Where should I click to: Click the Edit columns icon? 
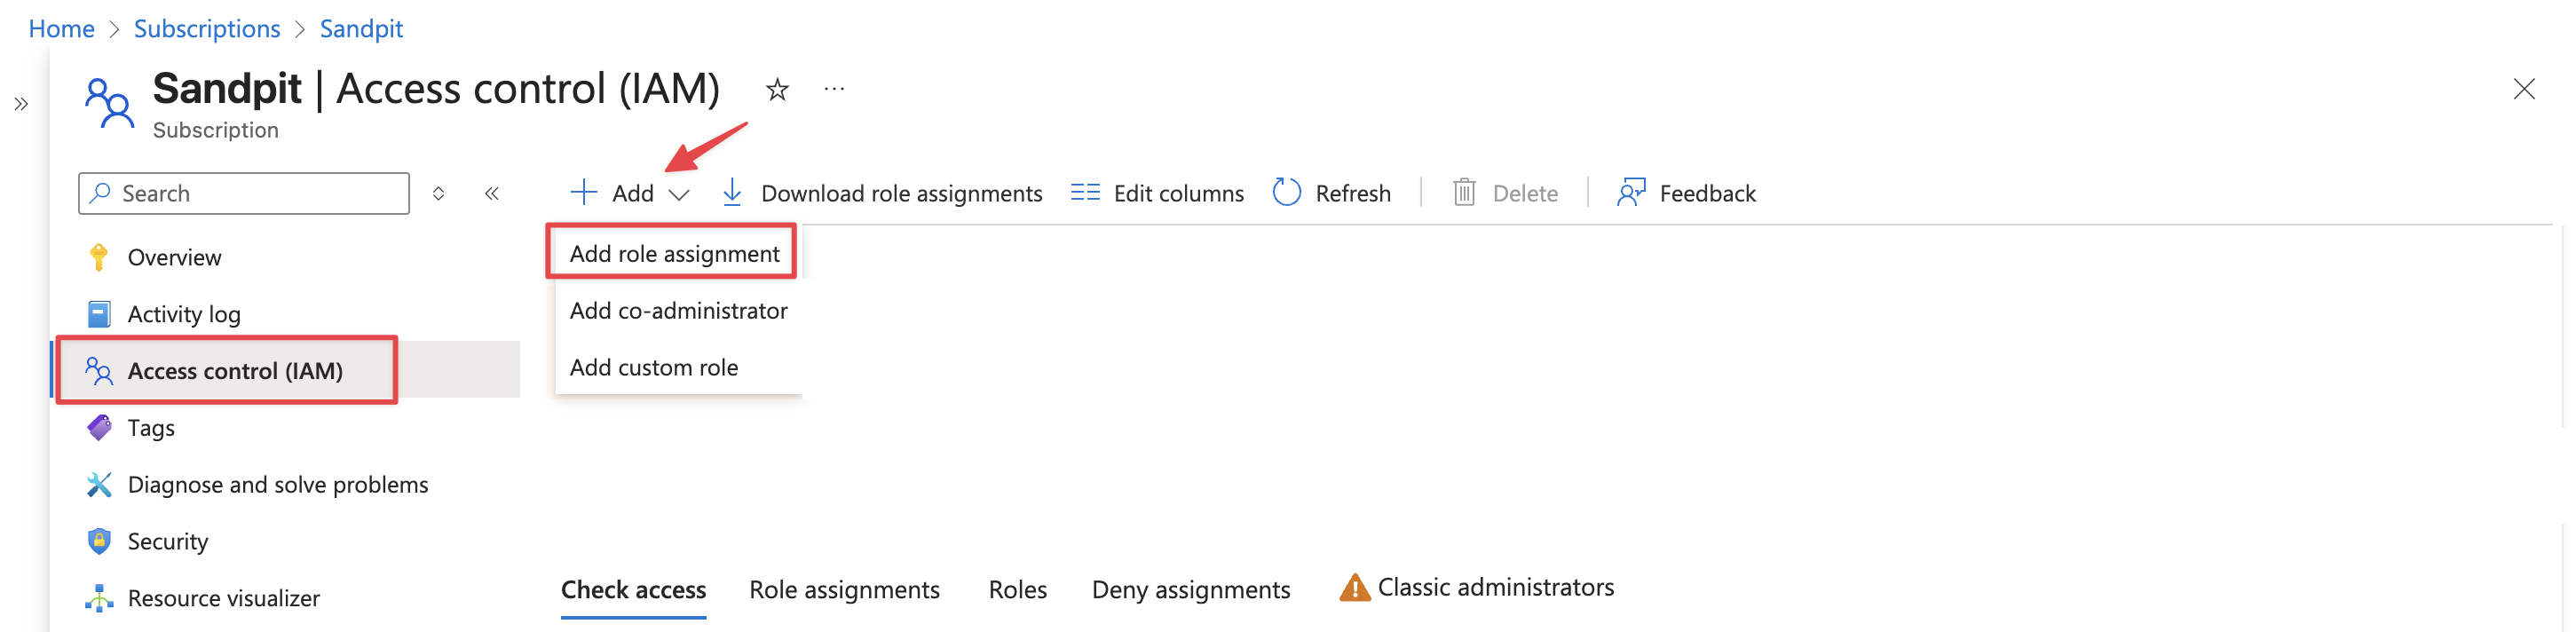pos(1085,192)
